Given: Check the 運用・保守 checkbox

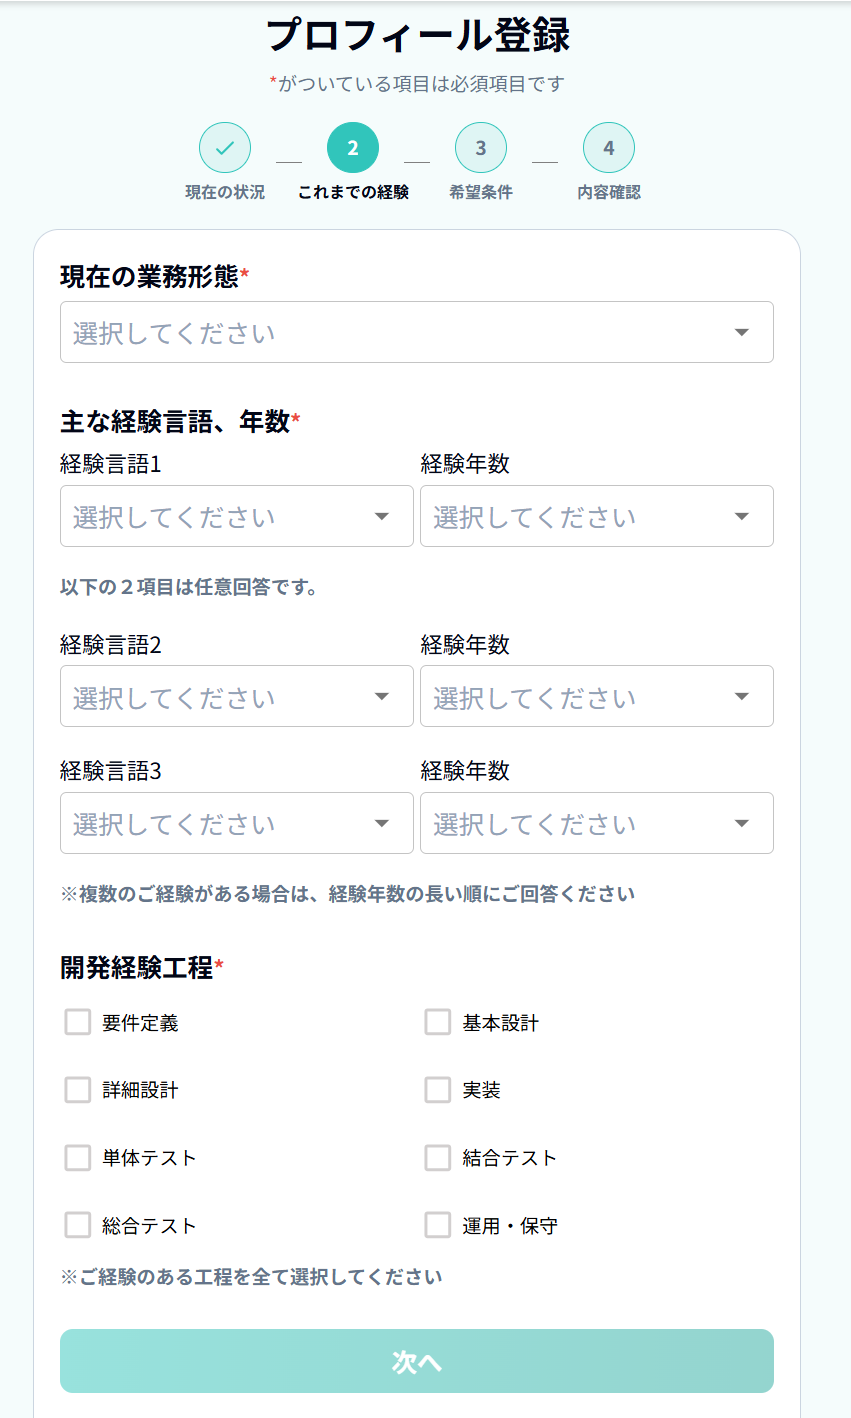Looking at the screenshot, I should [437, 1225].
